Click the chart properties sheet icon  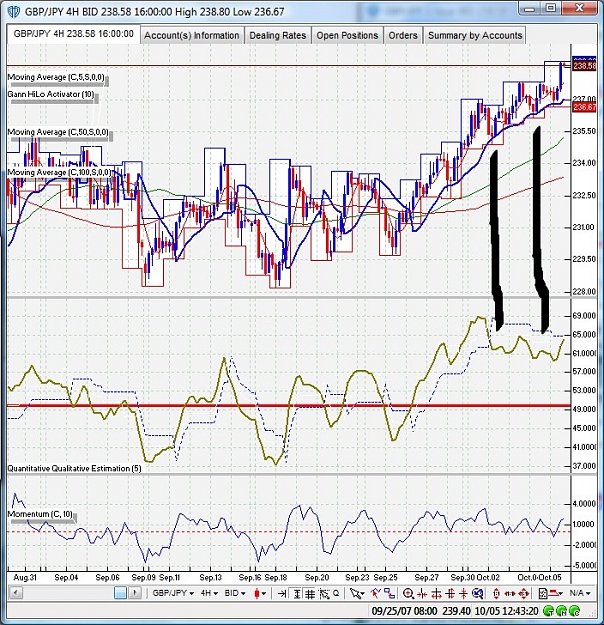tap(543, 594)
